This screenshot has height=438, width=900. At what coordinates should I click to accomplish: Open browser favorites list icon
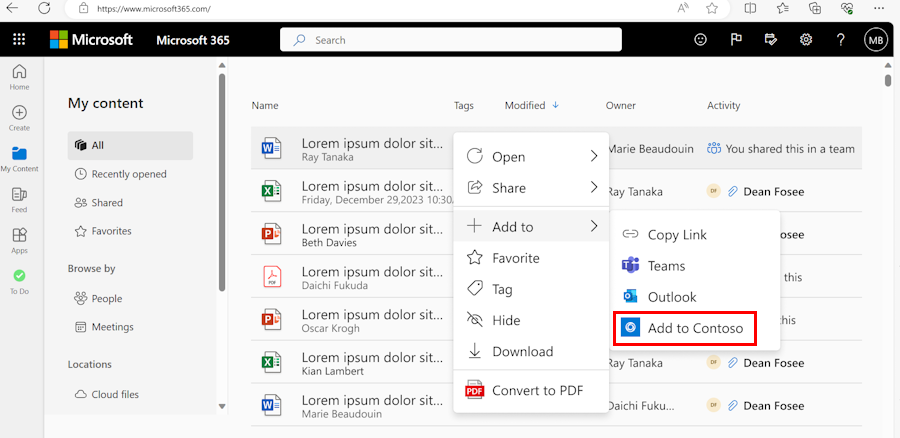782,8
